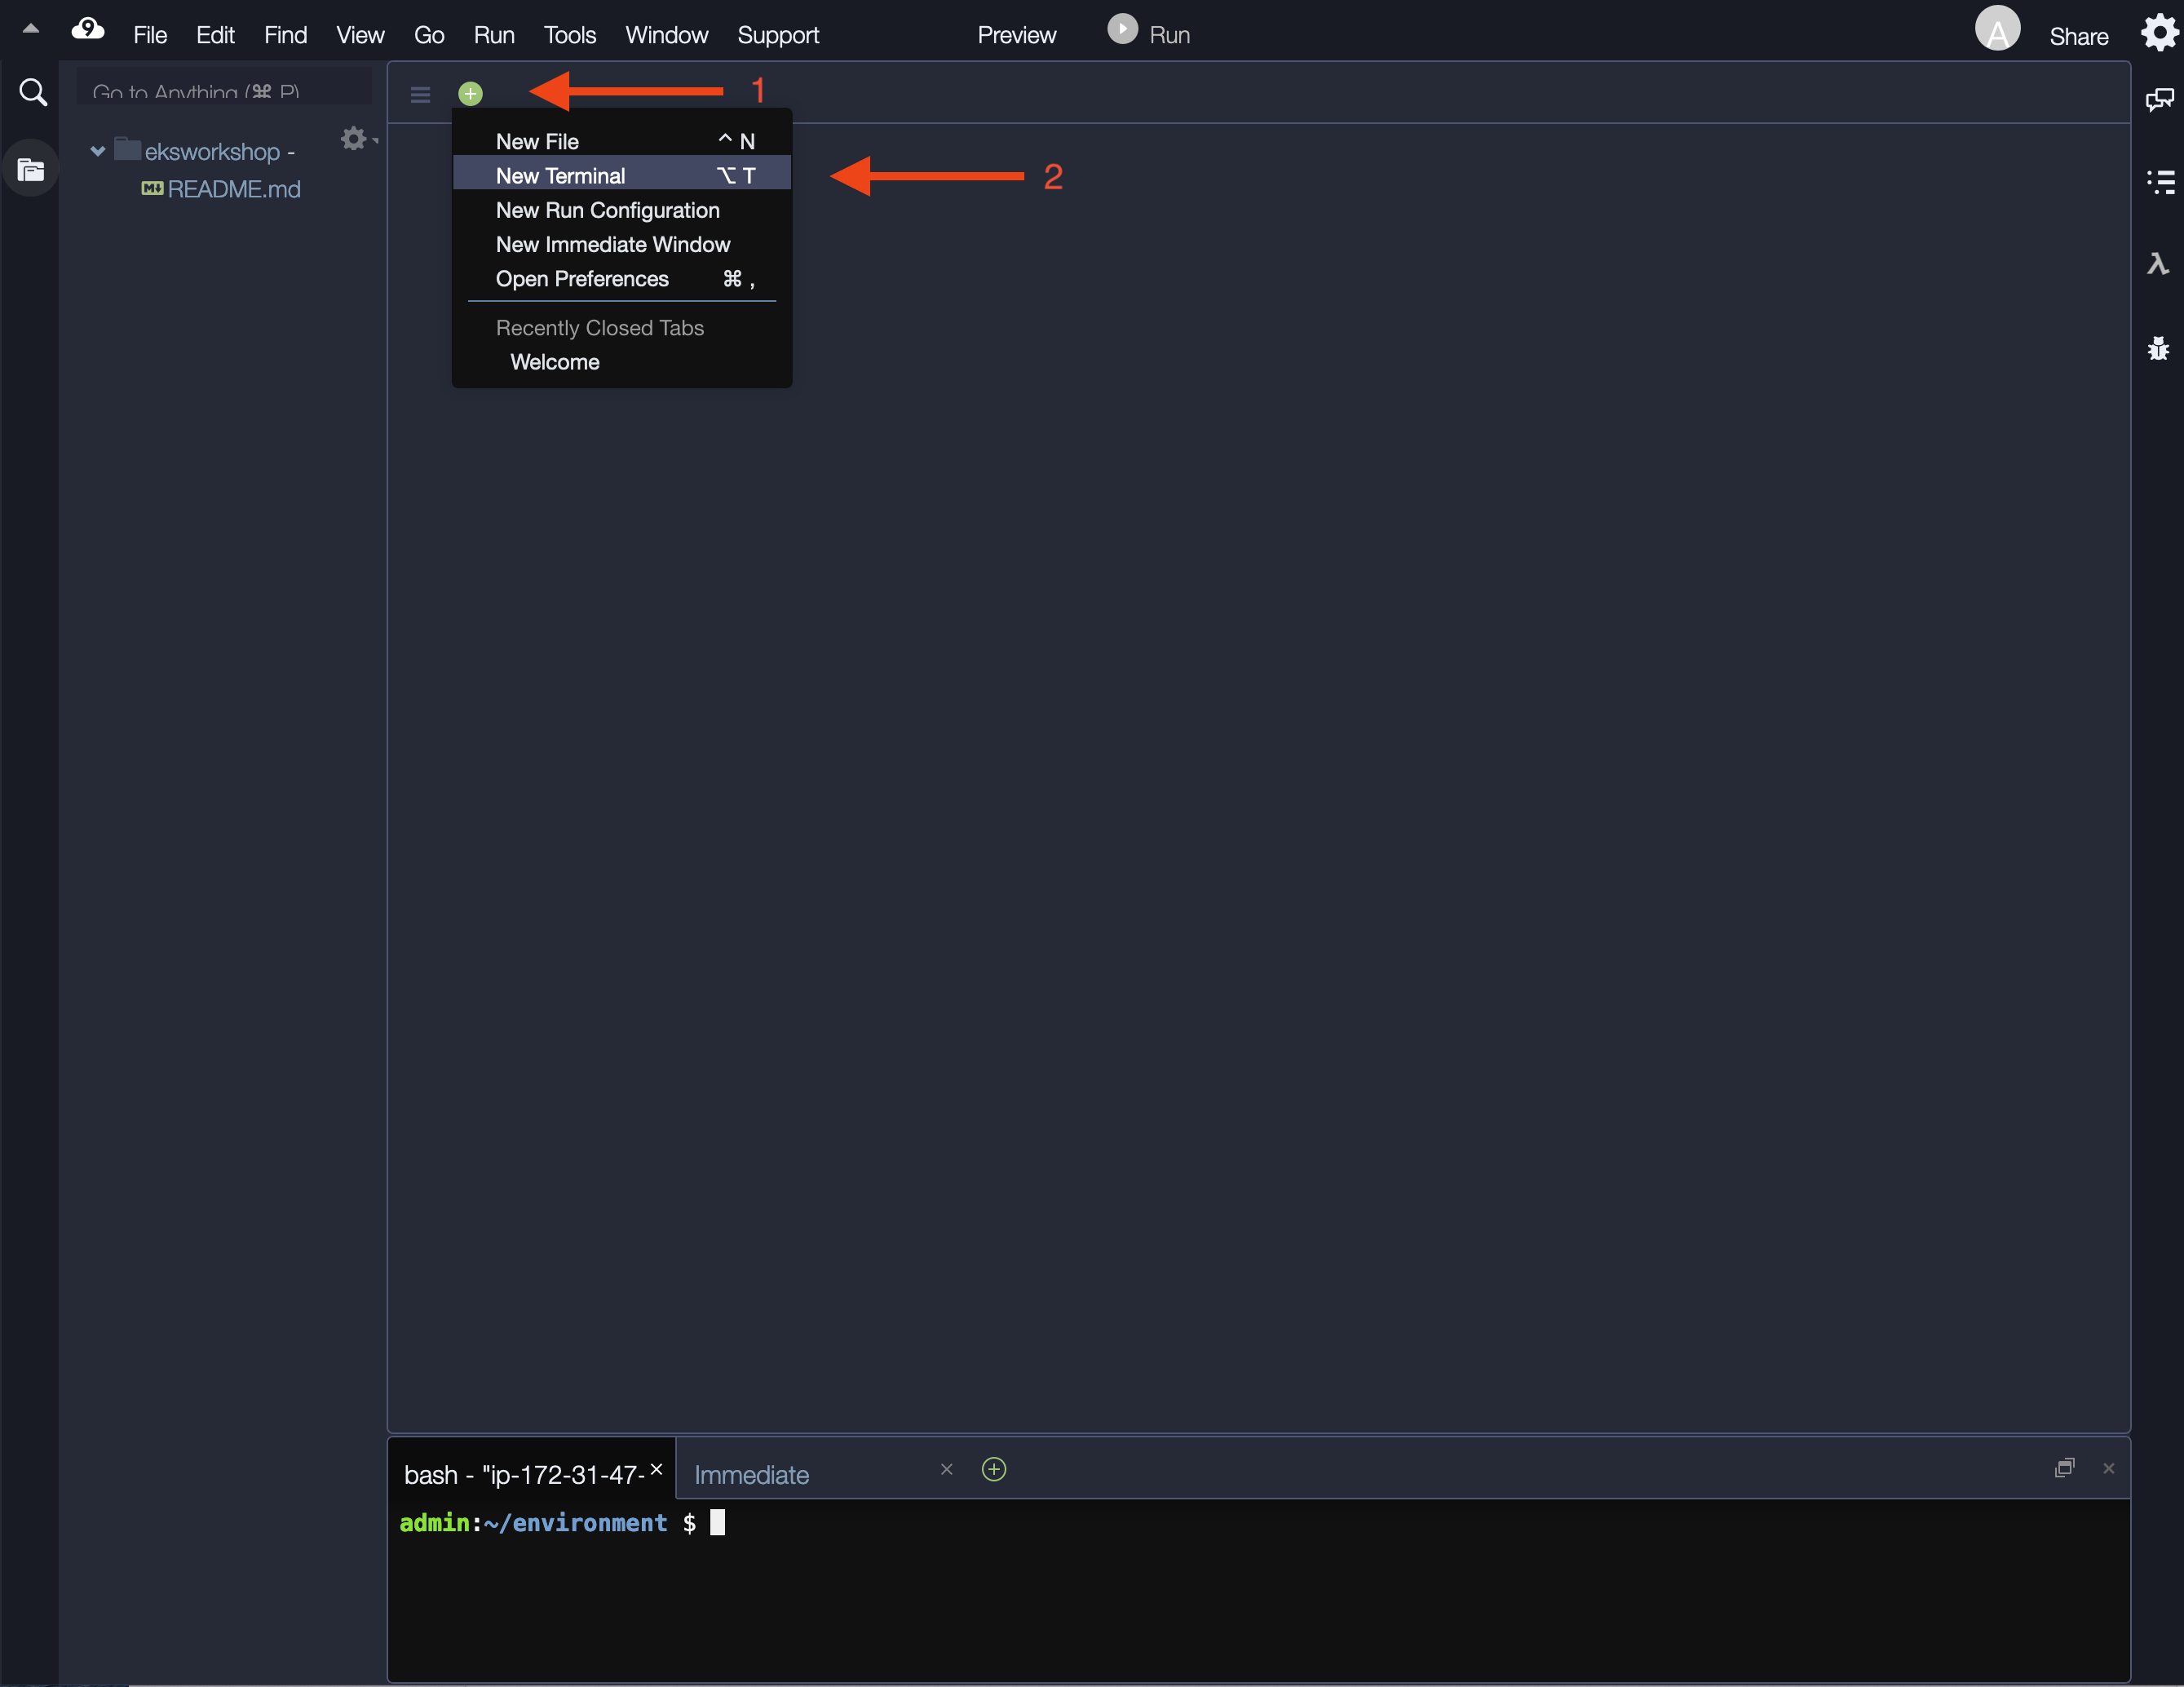Click the Cloud9 logo in menu bar
Image resolution: width=2184 pixels, height=1687 pixels.
point(88,29)
